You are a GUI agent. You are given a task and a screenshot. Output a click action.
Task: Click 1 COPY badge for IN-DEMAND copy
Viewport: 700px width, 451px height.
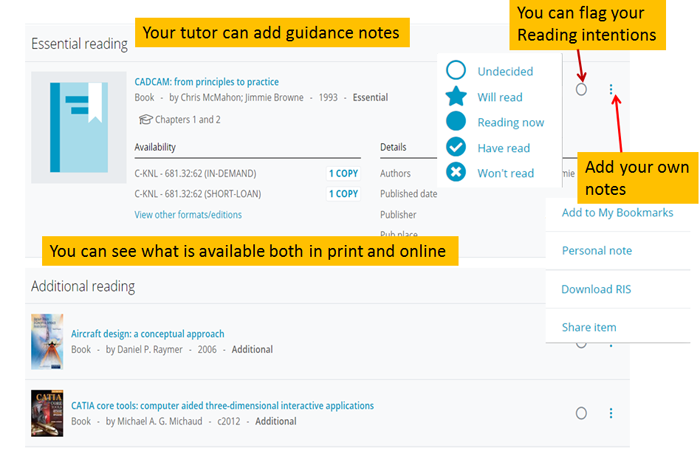[343, 173]
